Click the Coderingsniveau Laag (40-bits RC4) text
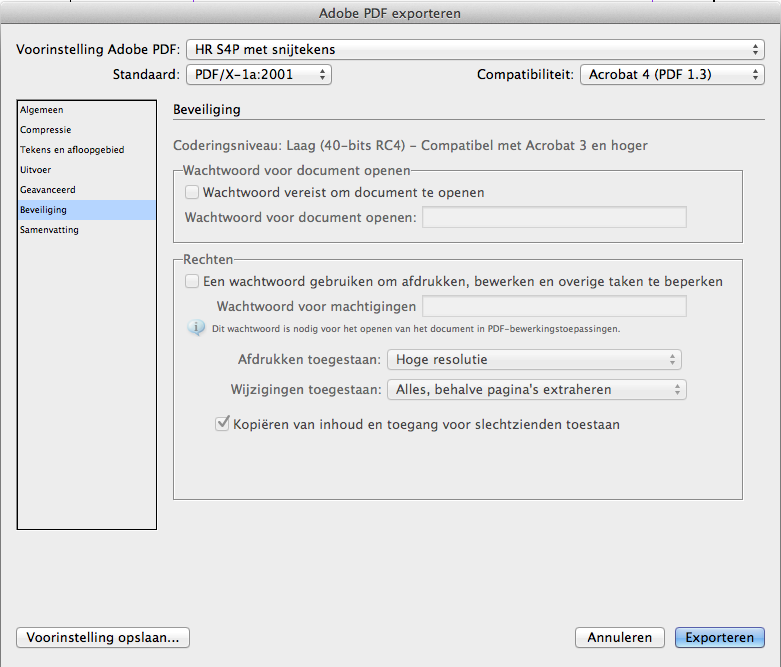This screenshot has width=781, height=667. pyautogui.click(x=410, y=145)
